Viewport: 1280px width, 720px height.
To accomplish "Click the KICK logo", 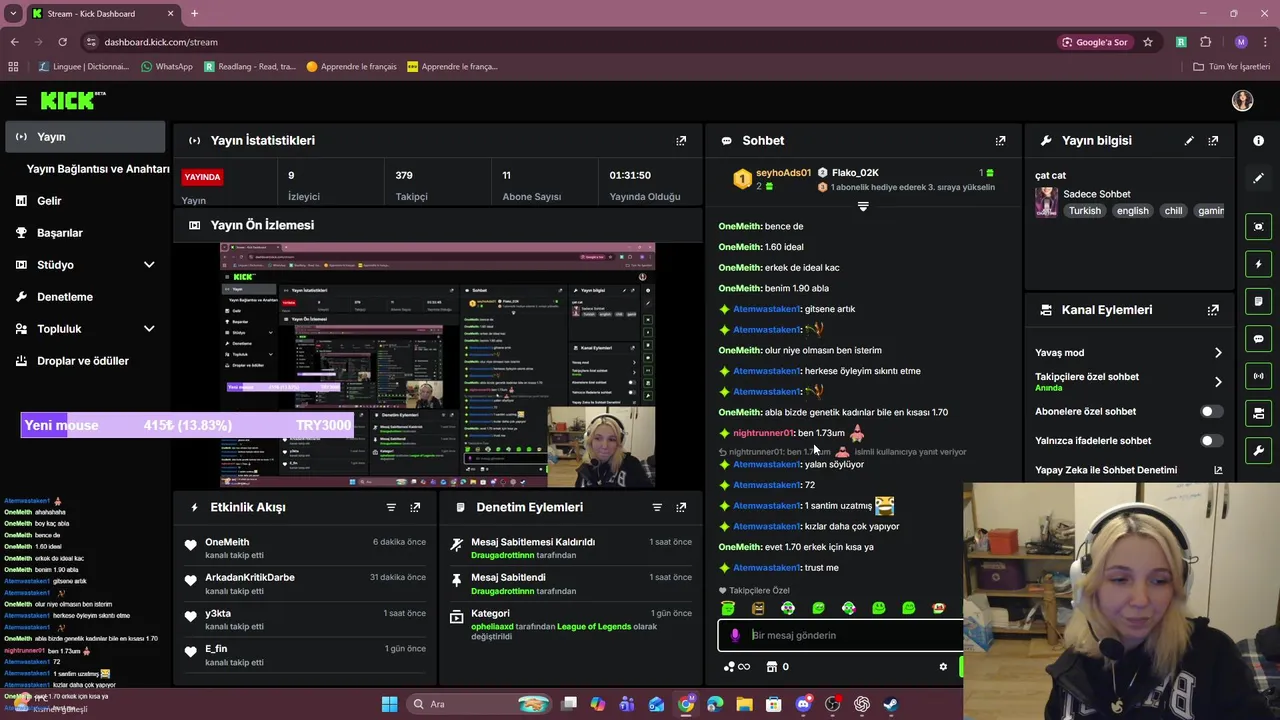I will tap(72, 100).
